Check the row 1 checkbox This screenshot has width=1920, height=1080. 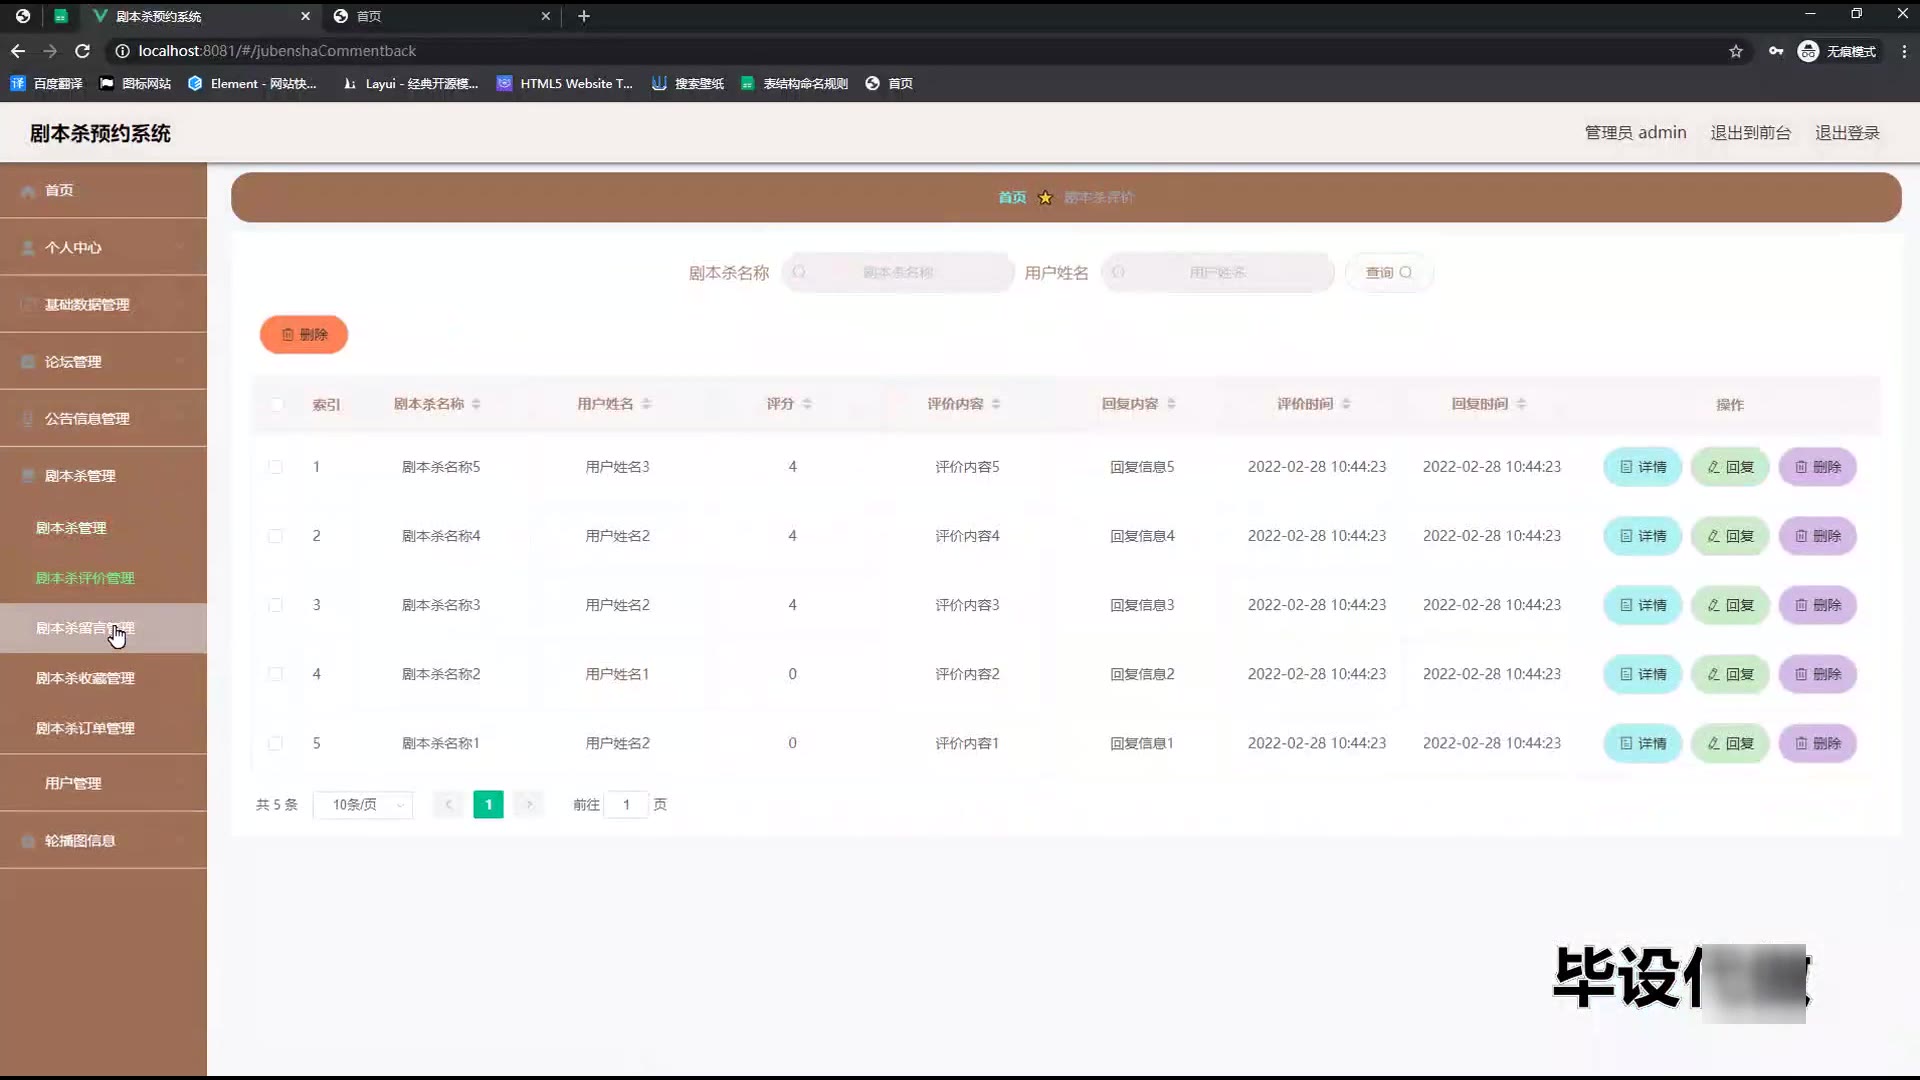[x=275, y=467]
